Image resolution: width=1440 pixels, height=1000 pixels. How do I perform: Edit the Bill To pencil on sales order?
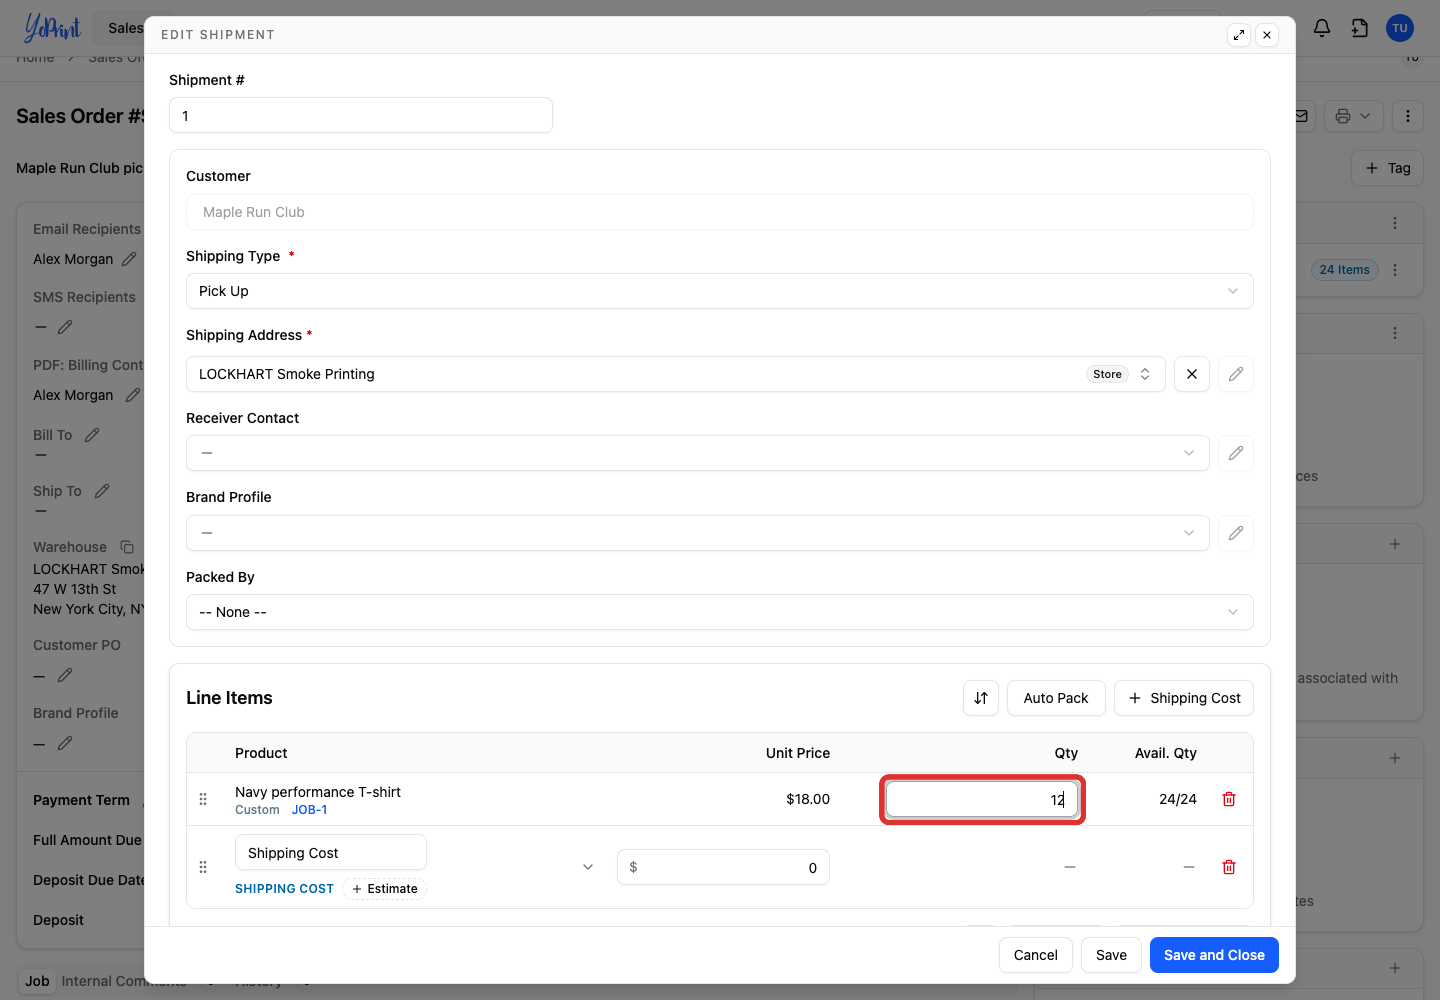point(92,435)
